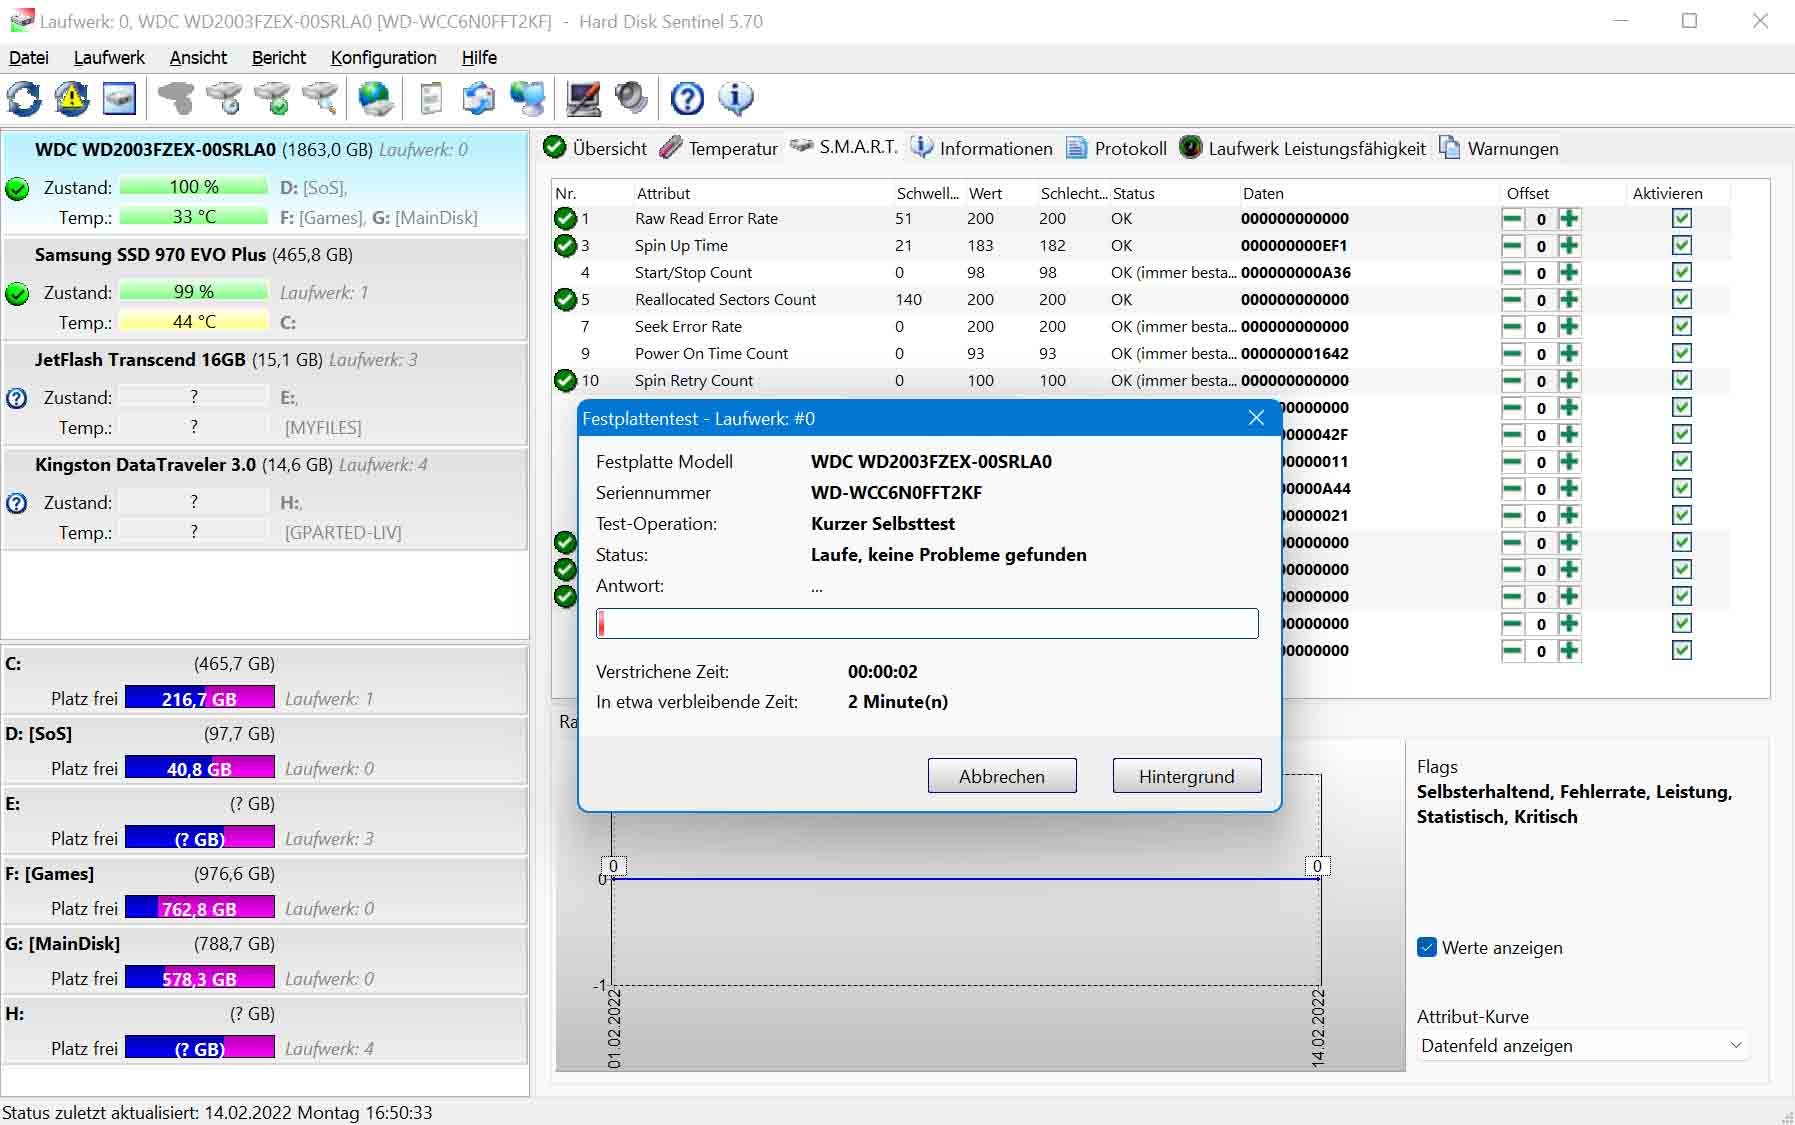Click the computer configuration toolbar icon
The height and width of the screenshot is (1125, 1795).
[x=583, y=98]
